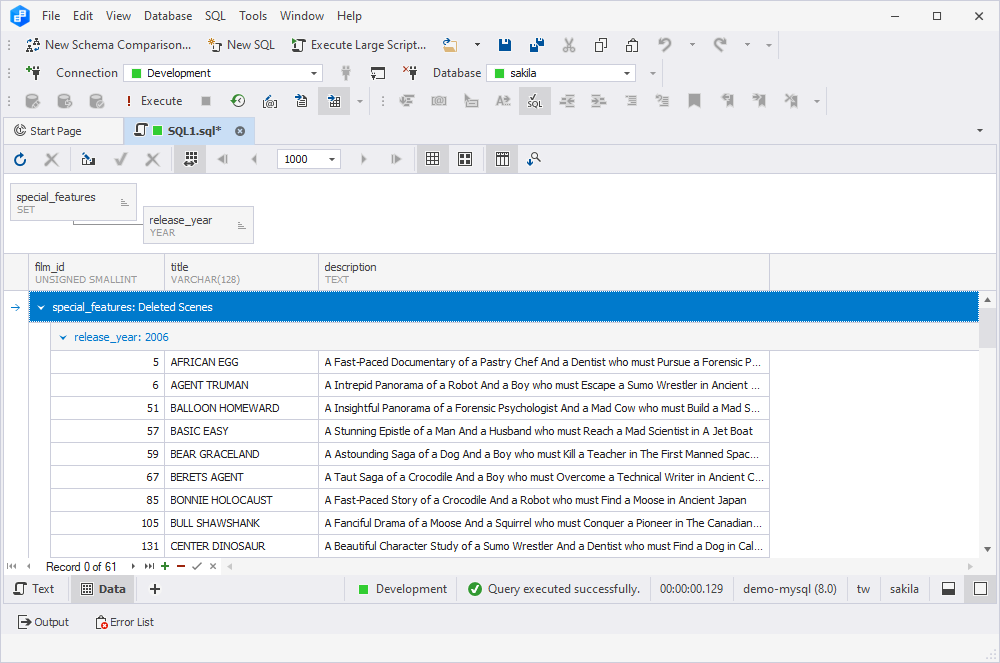Click the Redo arrow icon
Image resolution: width=1000 pixels, height=663 pixels.
click(720, 45)
